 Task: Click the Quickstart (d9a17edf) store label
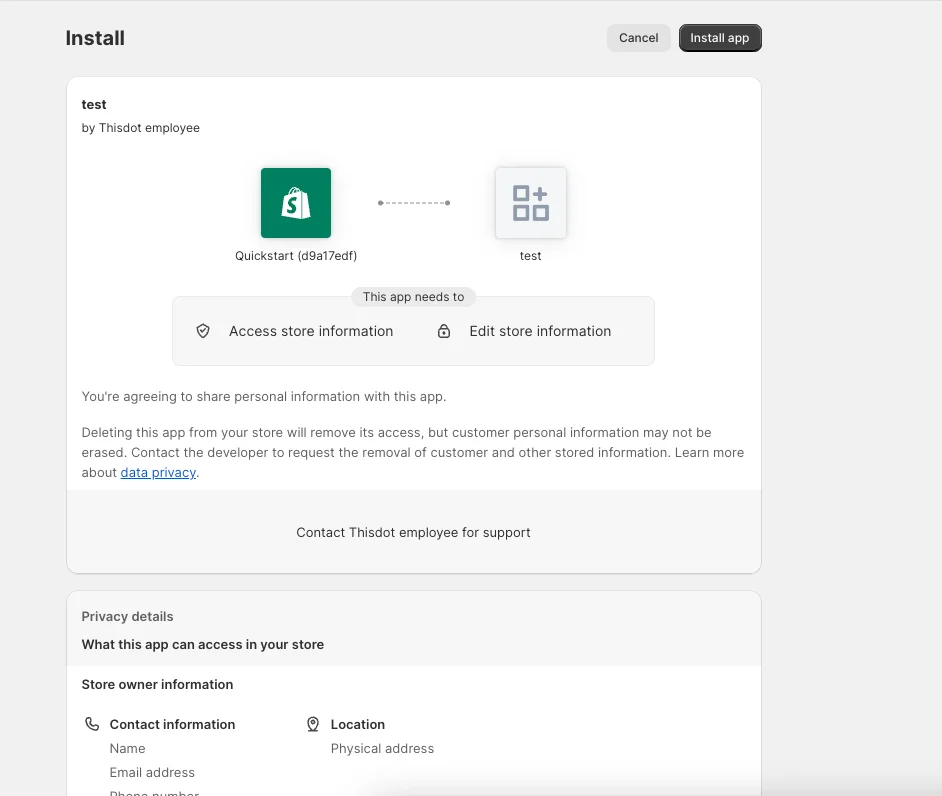[x=296, y=256]
